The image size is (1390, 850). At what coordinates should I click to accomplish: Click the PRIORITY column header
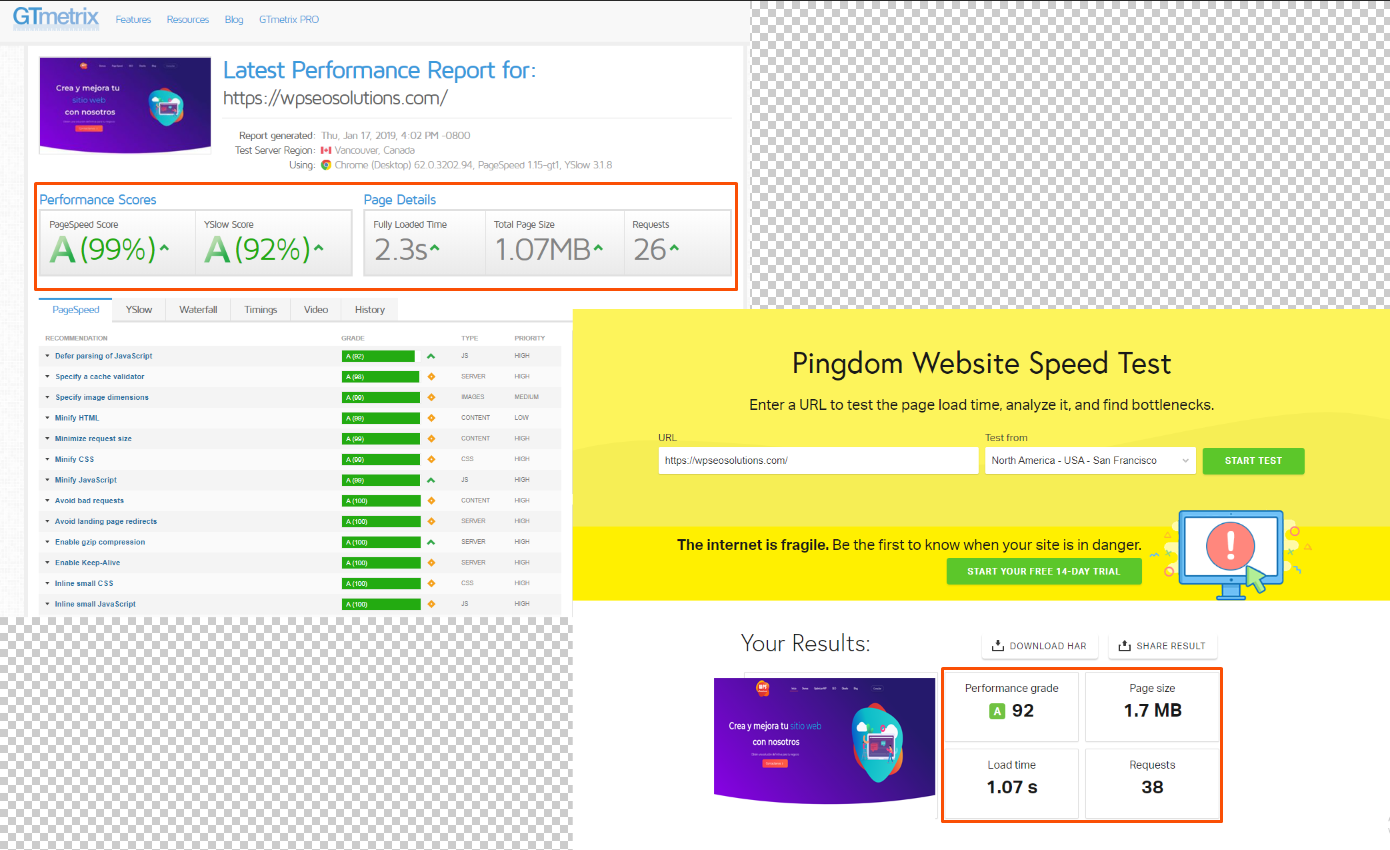[529, 339]
